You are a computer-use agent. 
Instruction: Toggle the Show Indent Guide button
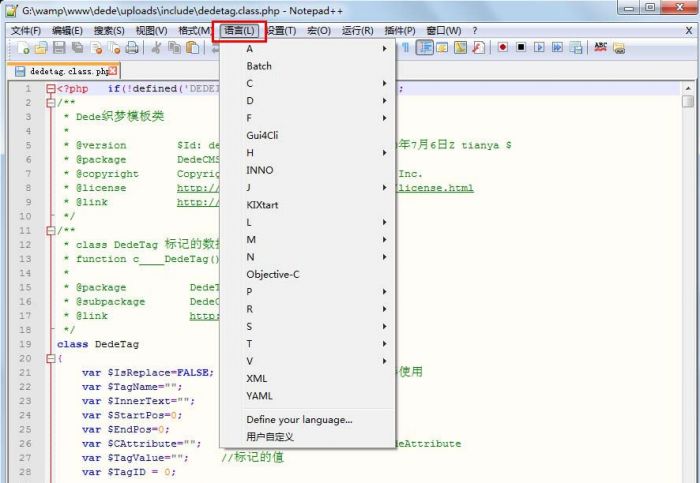click(x=424, y=47)
